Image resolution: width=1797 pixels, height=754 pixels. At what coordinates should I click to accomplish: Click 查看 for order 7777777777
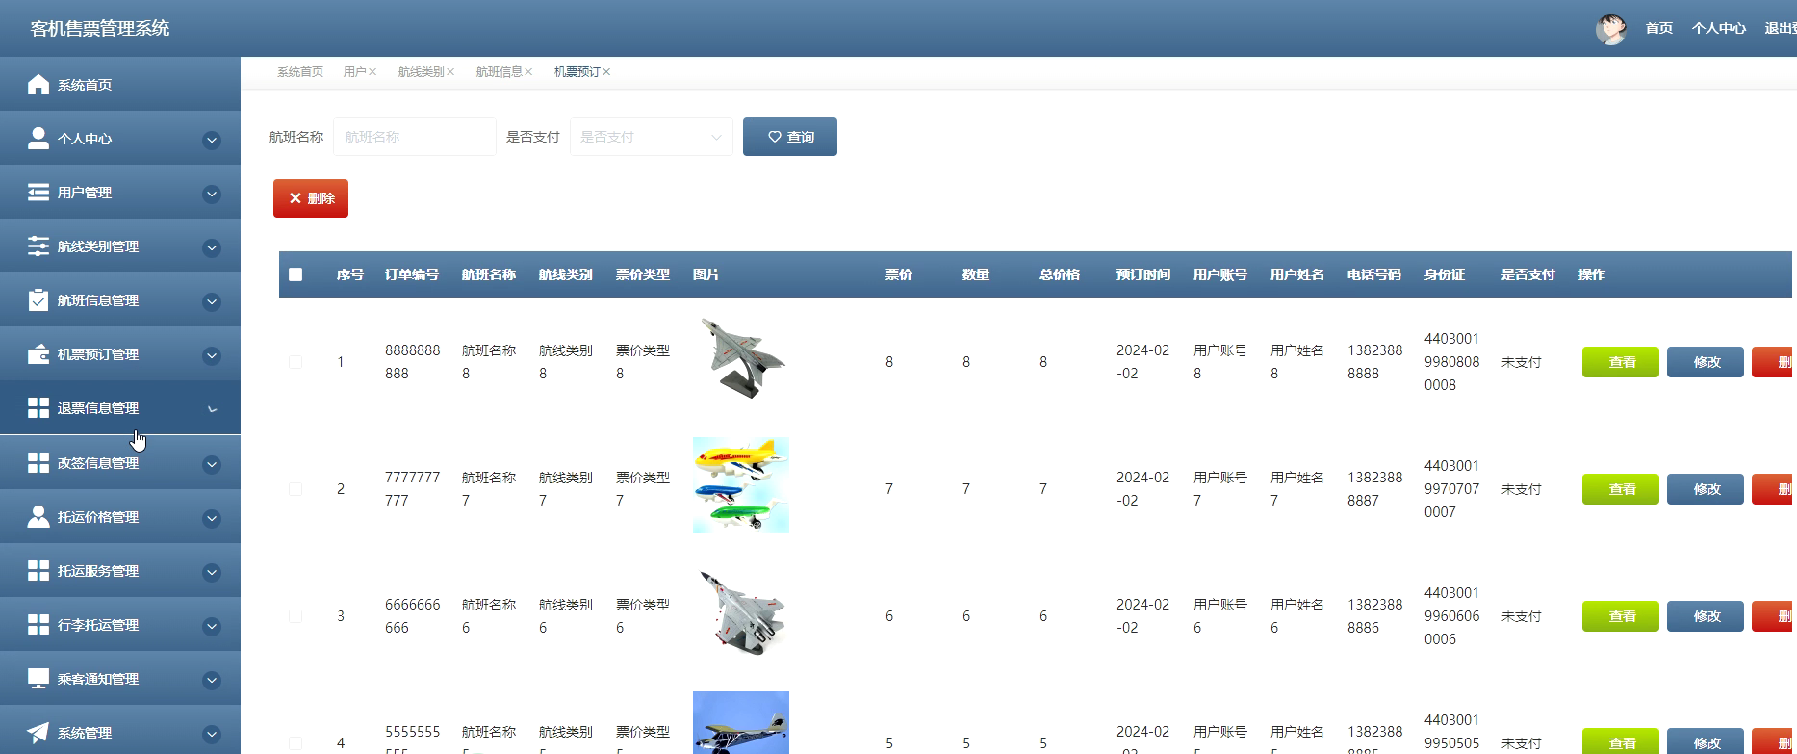tap(1620, 489)
